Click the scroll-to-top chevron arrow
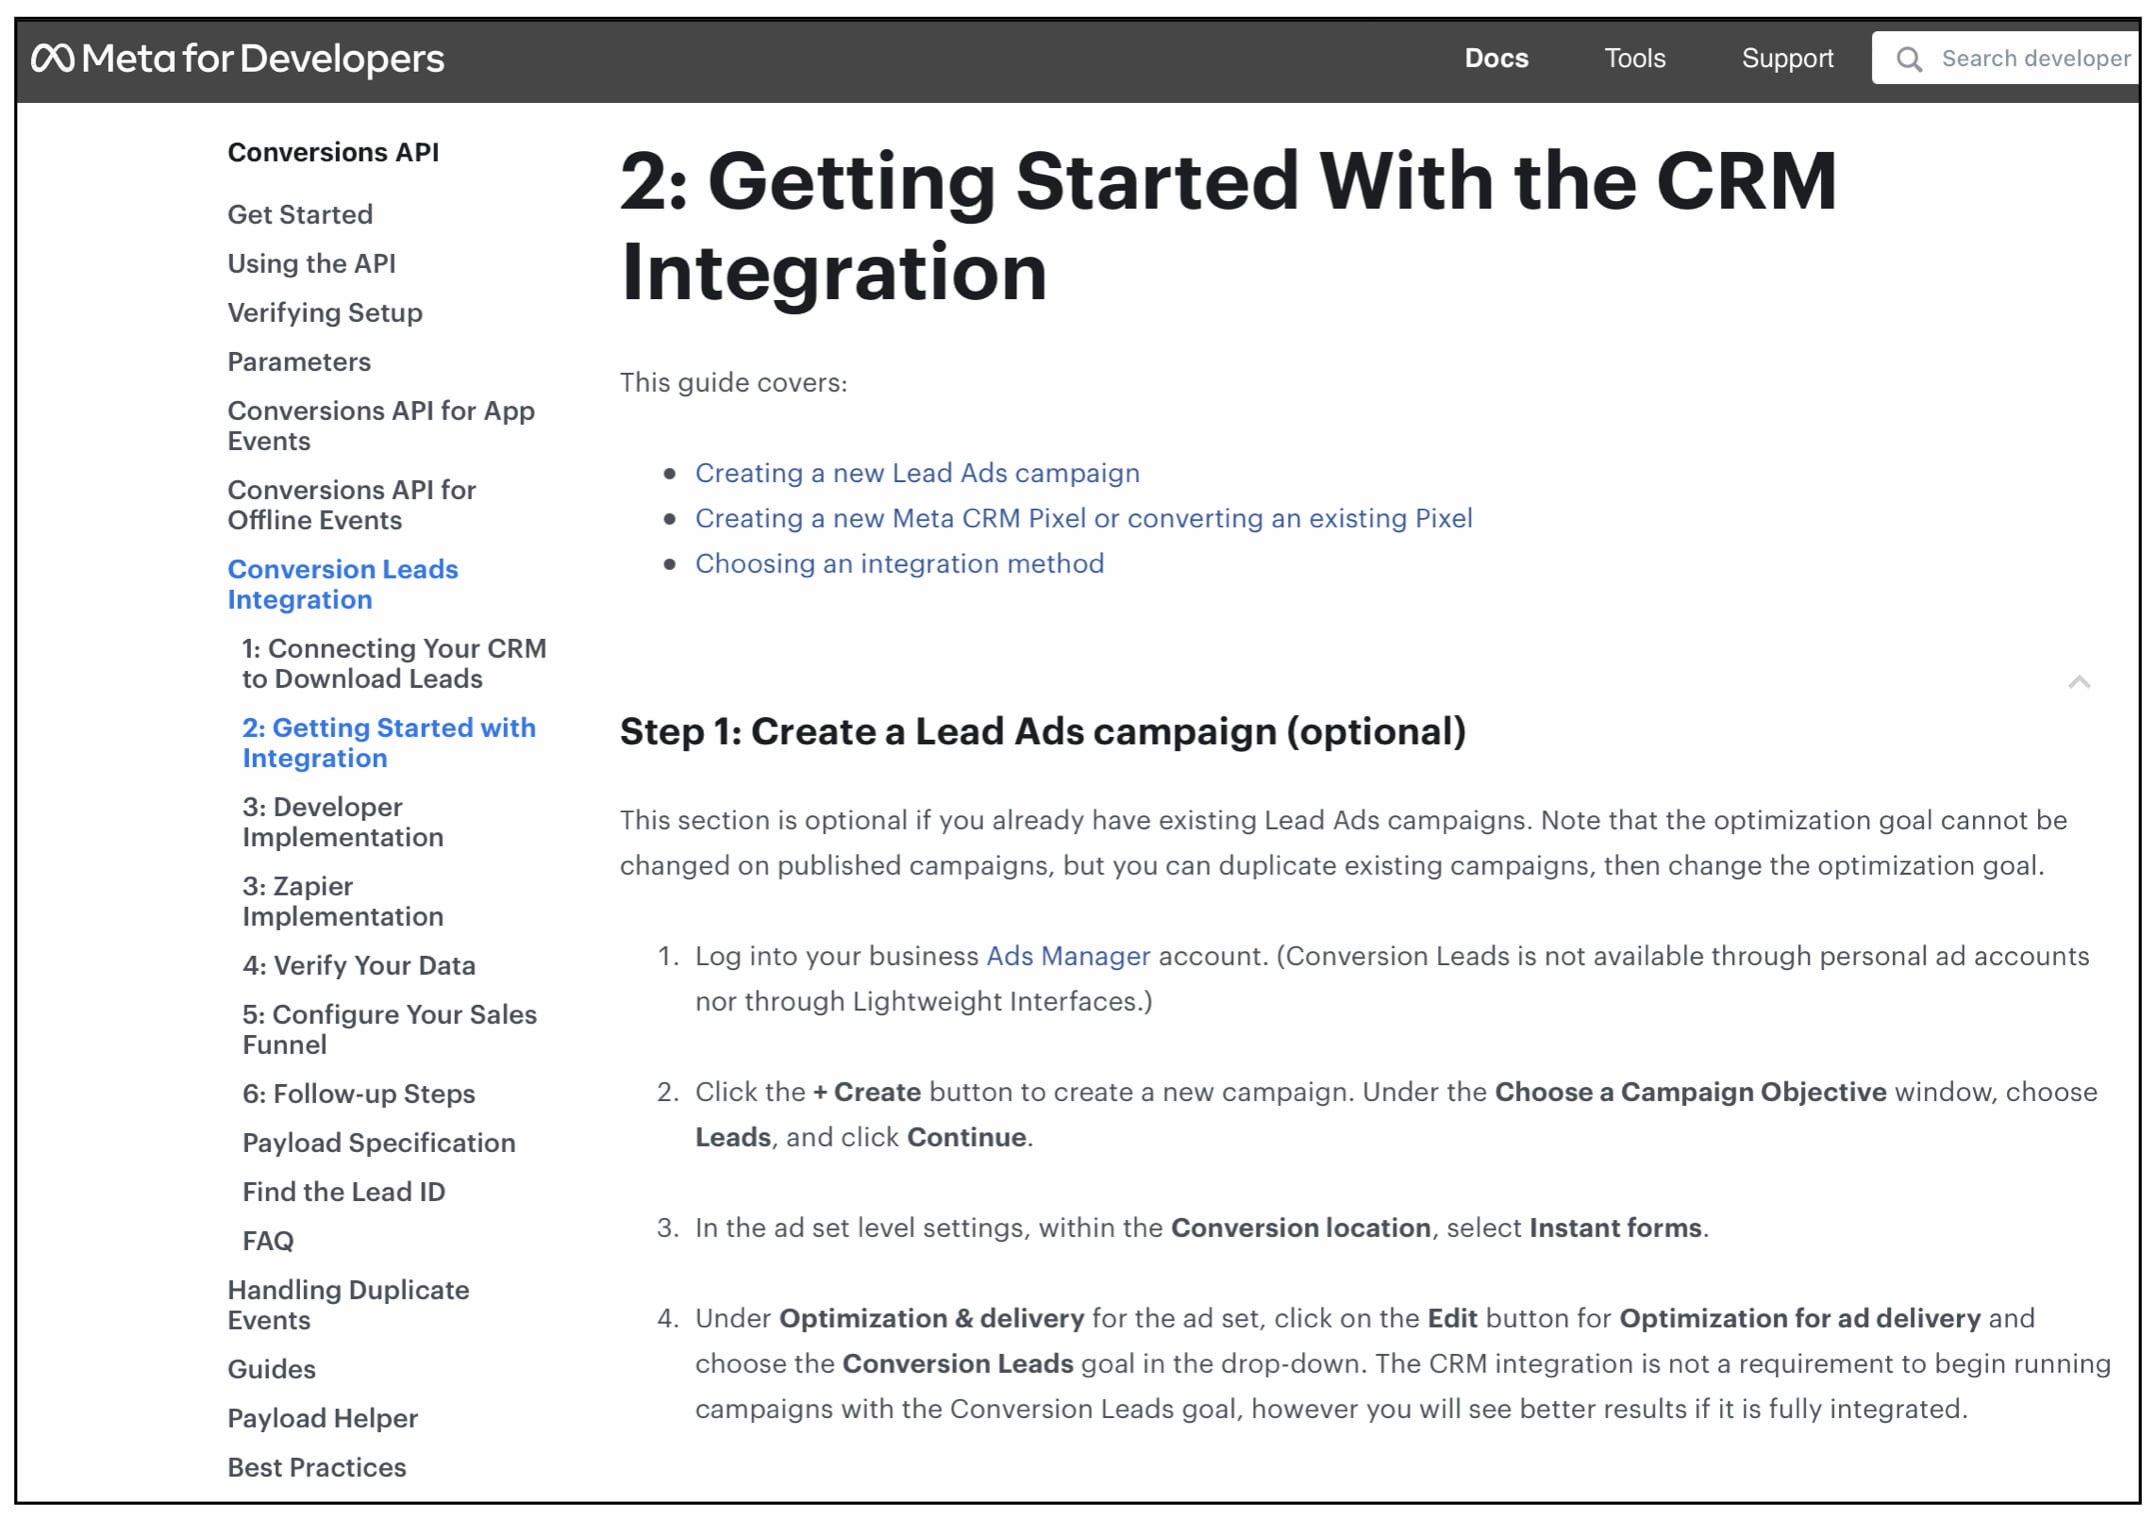Image resolution: width=2156 pixels, height=1516 pixels. pos(2079,682)
